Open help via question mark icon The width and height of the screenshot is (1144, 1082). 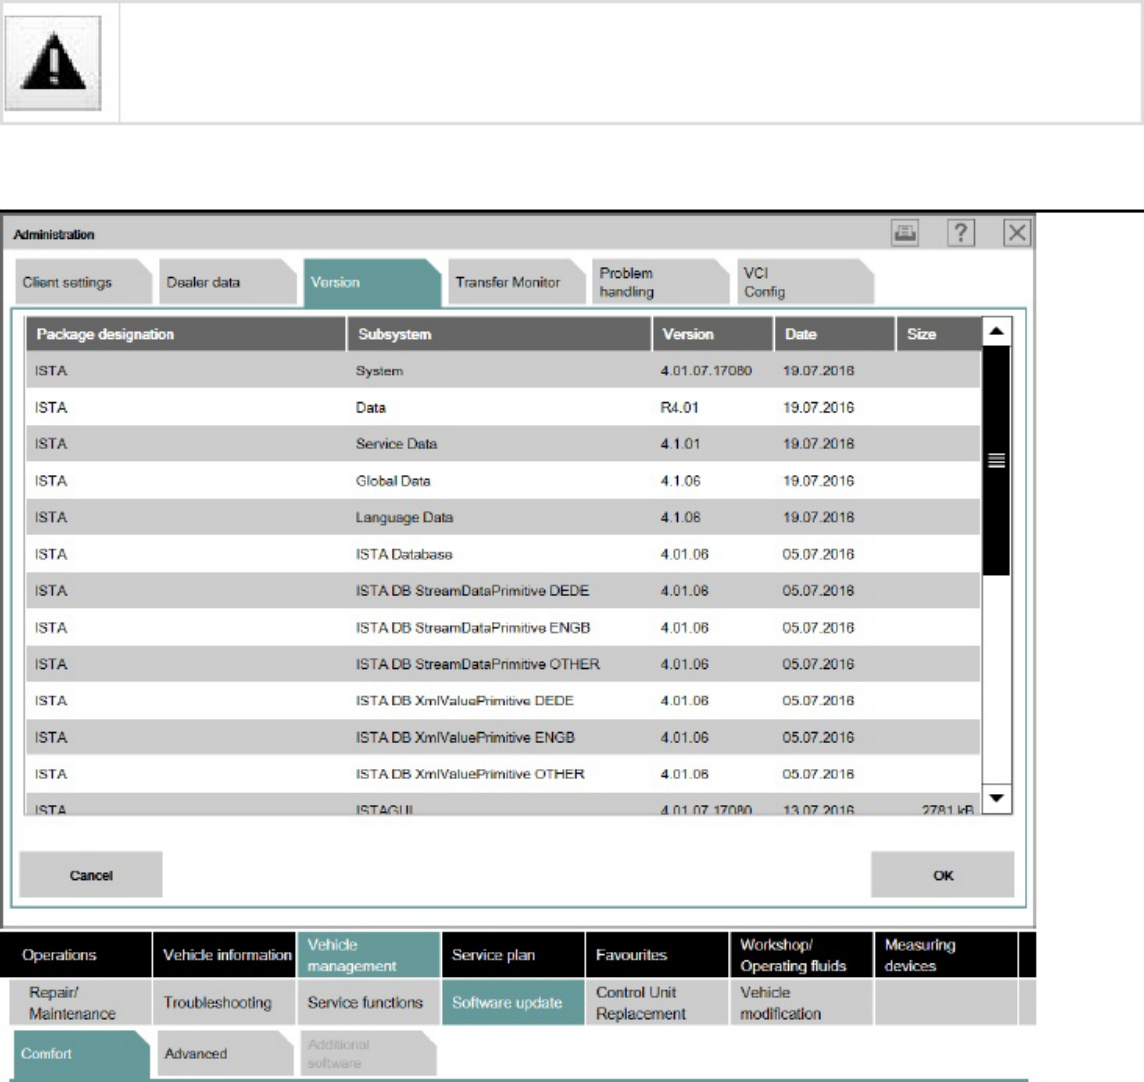[961, 233]
